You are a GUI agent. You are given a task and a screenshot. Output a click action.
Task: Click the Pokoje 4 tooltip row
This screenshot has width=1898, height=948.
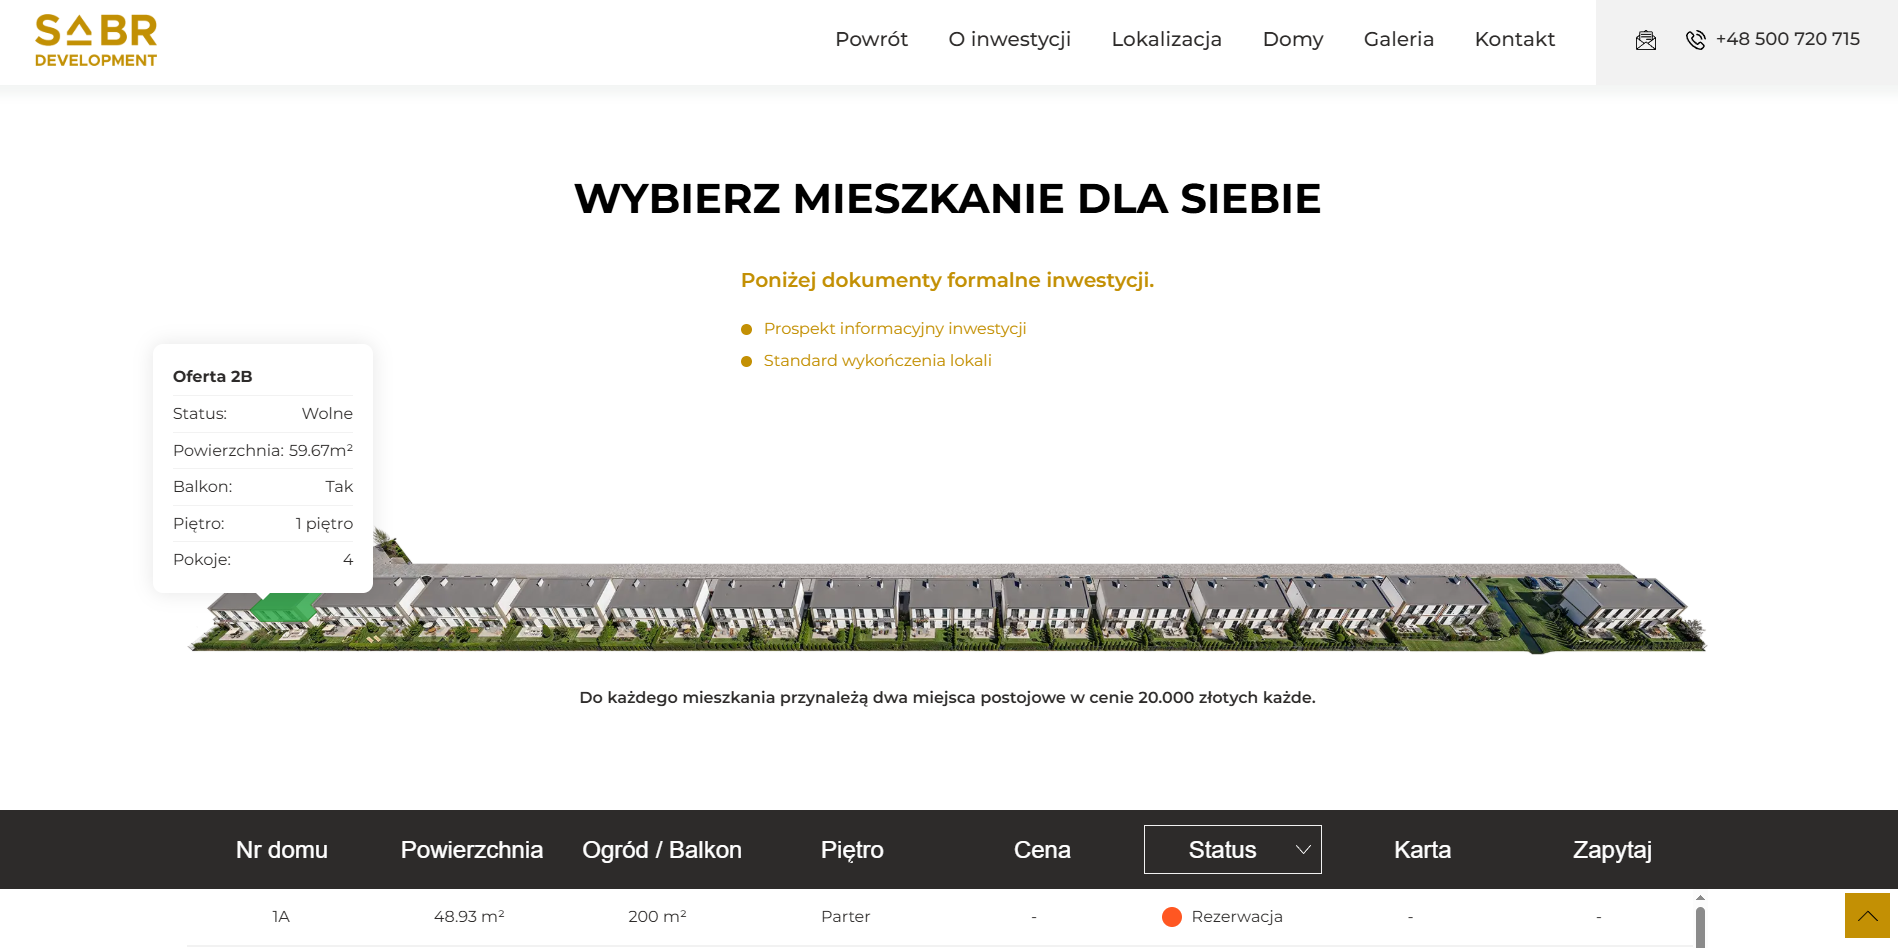[x=263, y=559]
